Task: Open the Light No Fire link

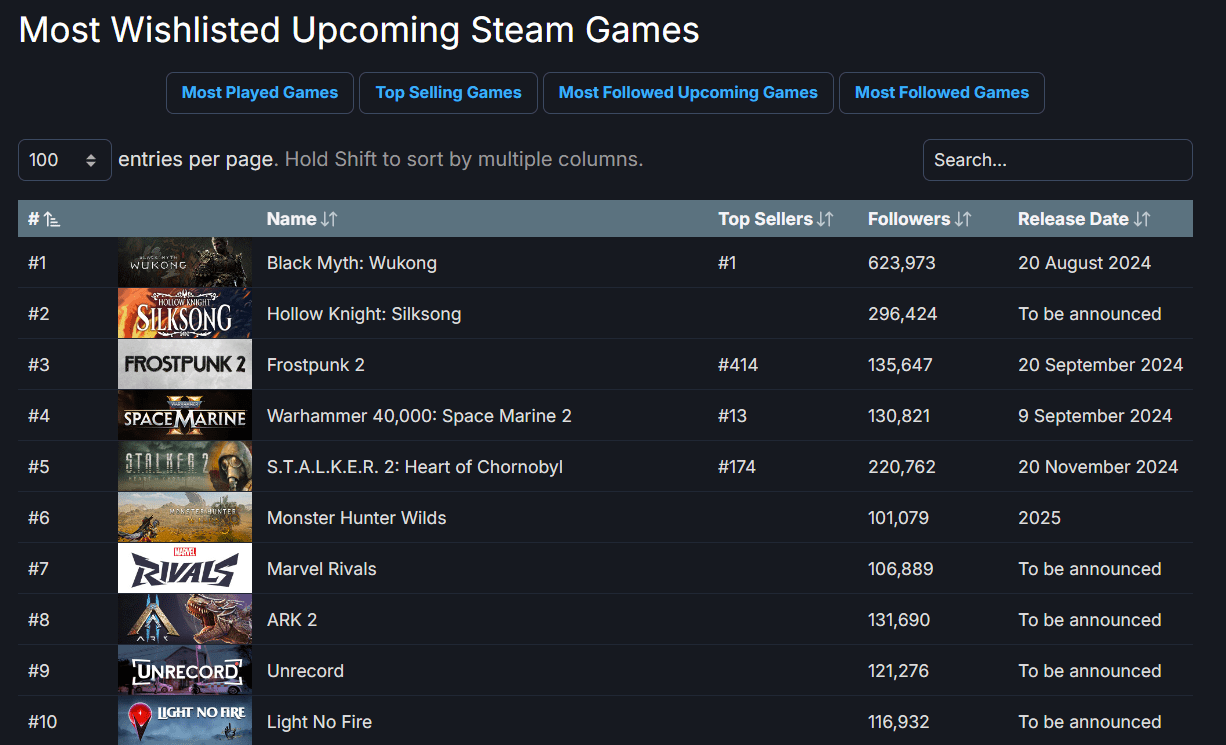Action: 319,722
